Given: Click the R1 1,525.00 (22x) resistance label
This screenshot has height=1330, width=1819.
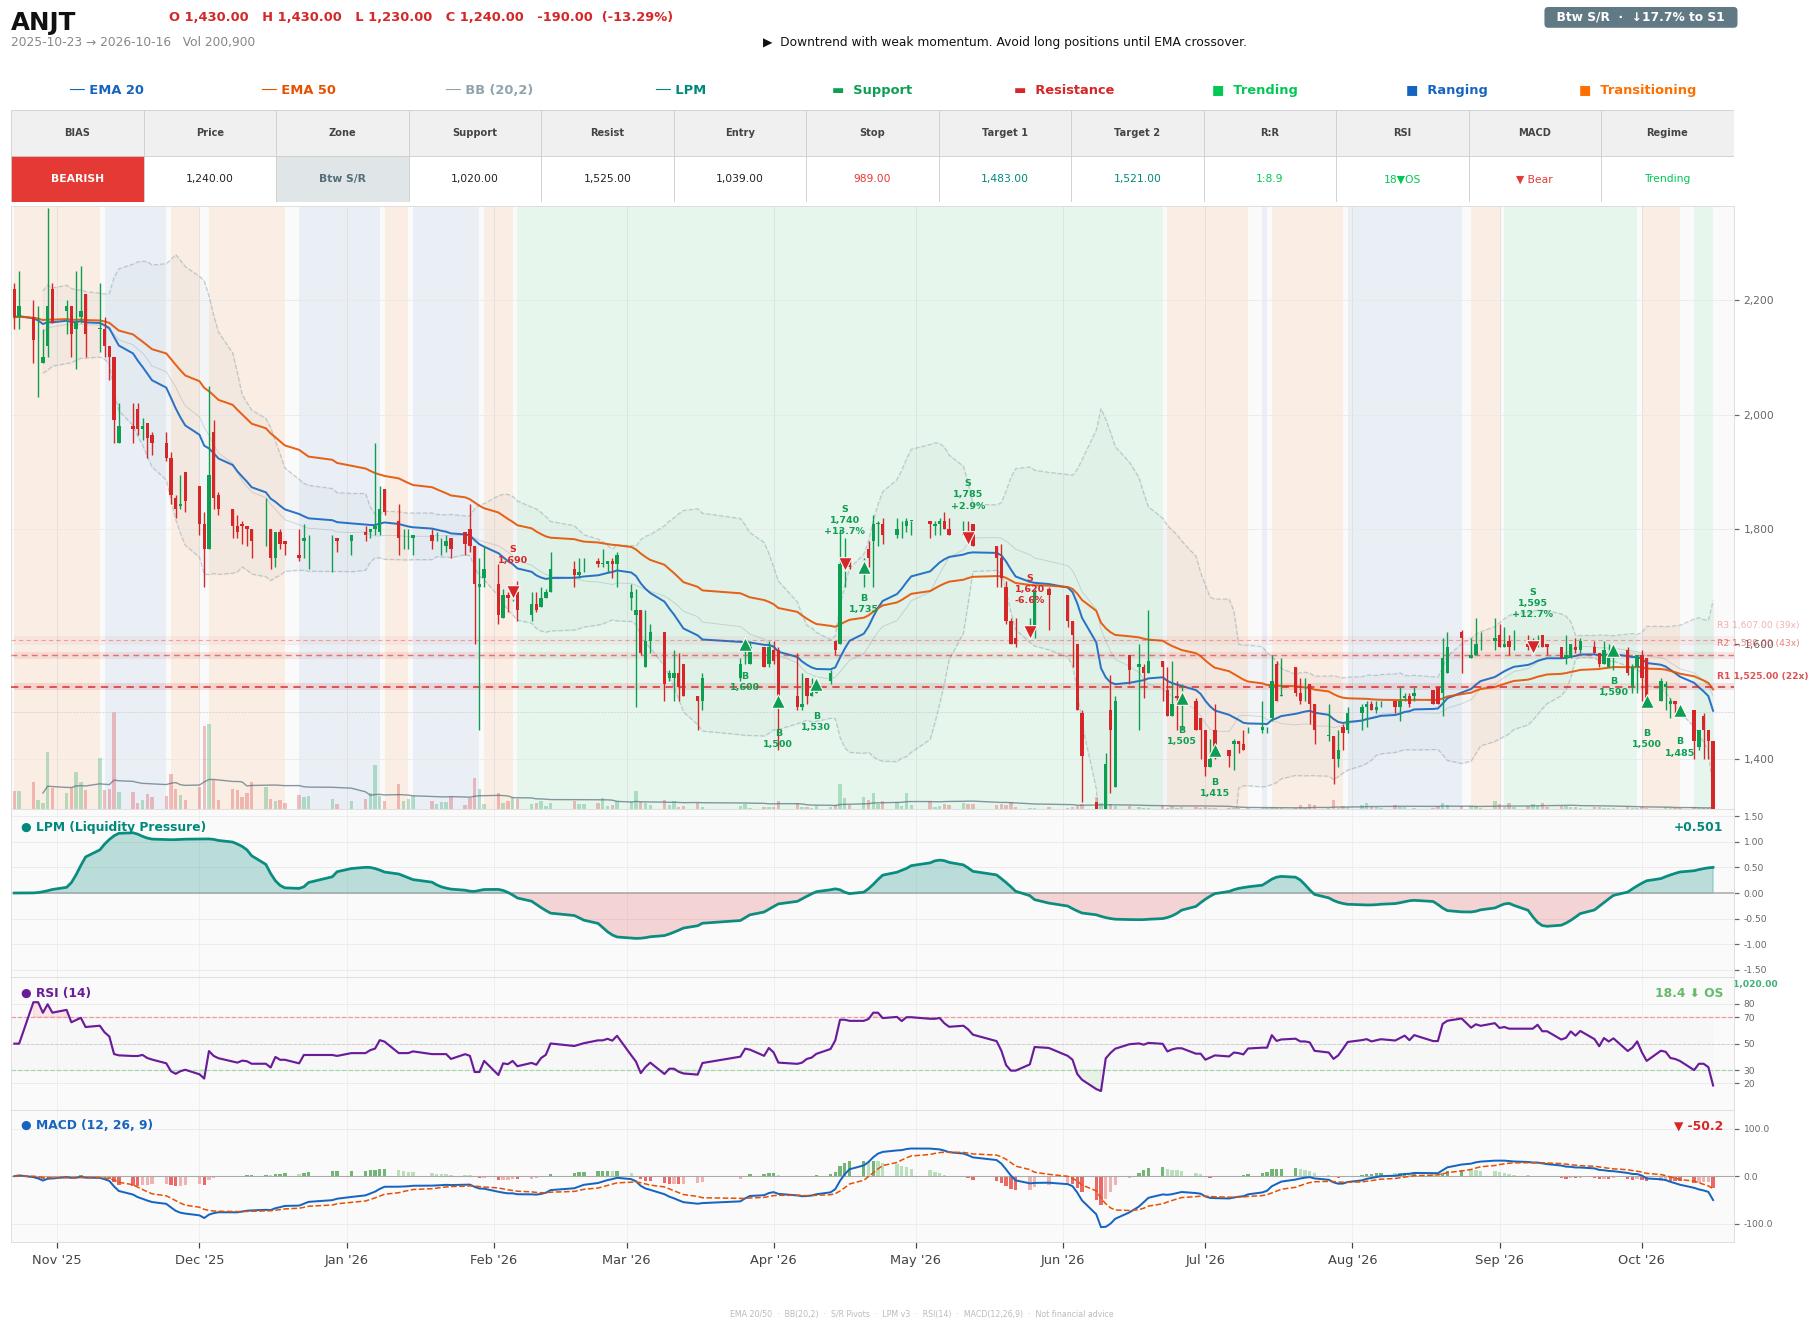Looking at the screenshot, I should pos(1762,676).
